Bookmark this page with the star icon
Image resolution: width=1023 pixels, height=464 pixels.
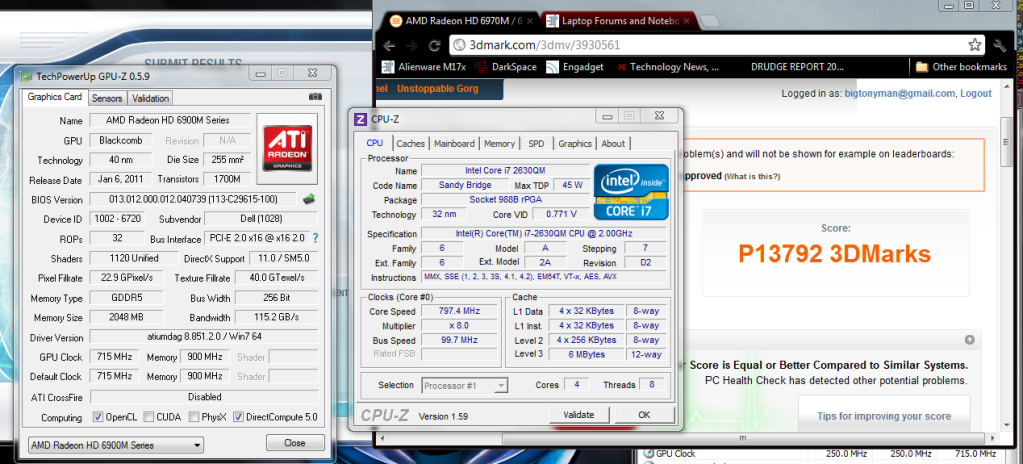(975, 45)
